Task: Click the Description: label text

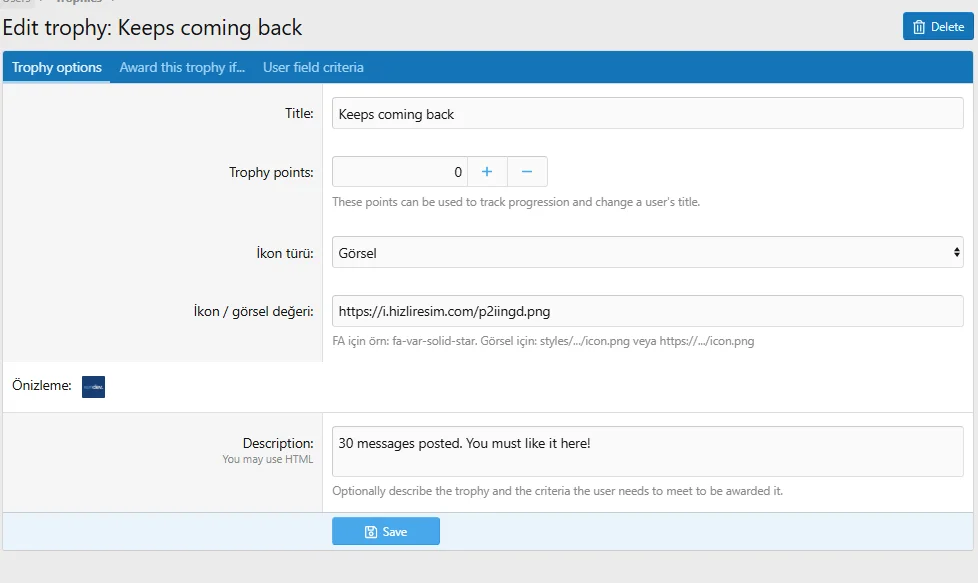Action: click(x=278, y=443)
